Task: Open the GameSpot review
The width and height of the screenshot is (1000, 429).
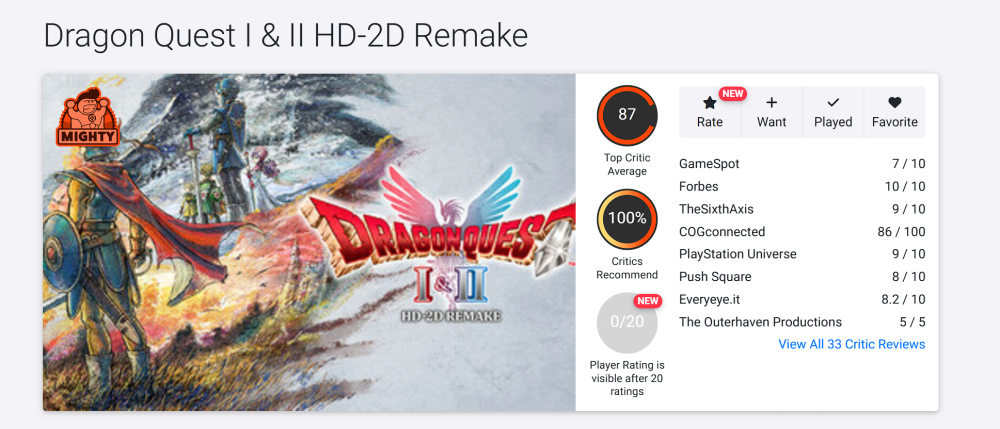Action: (x=802, y=164)
